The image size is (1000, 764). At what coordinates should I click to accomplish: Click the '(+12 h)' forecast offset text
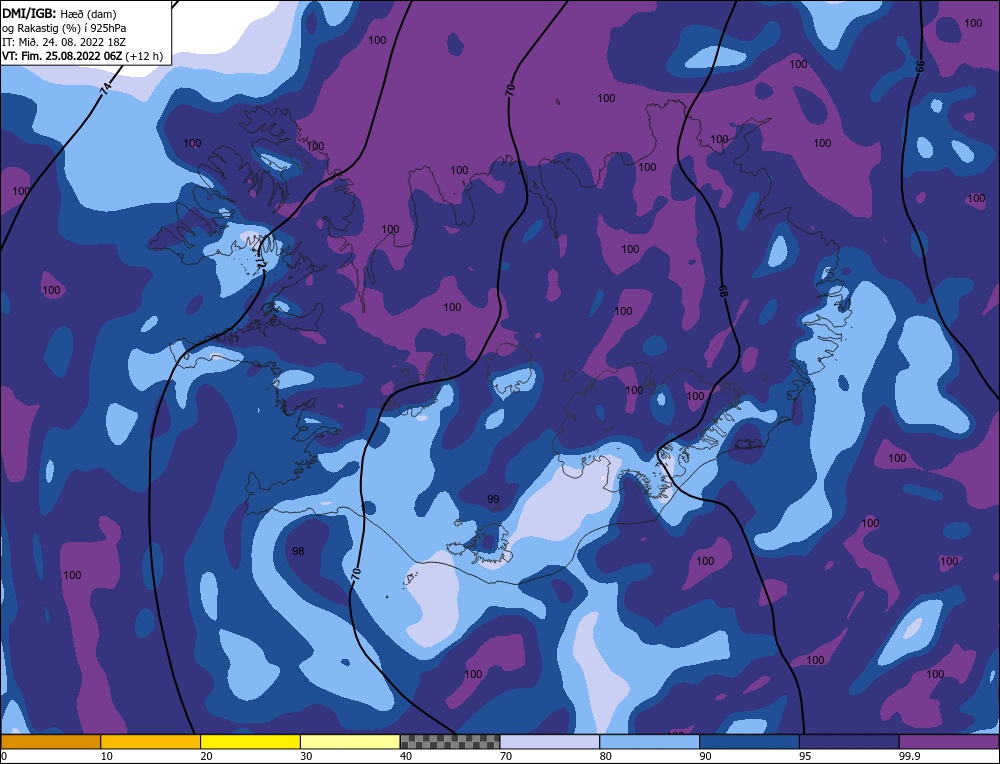(145, 56)
